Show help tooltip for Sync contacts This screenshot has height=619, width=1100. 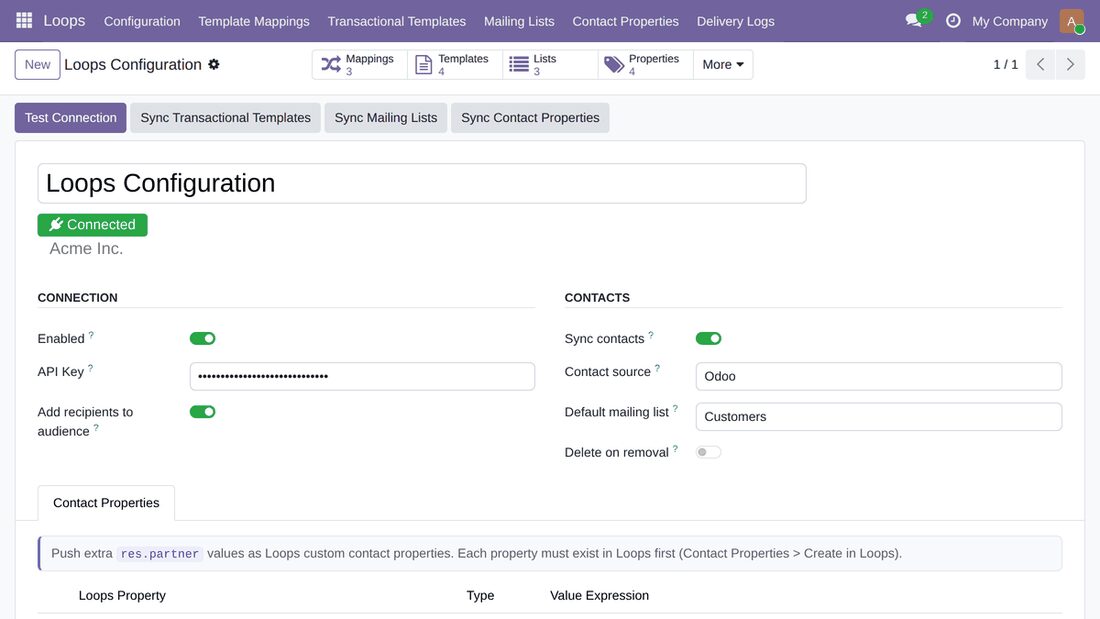pyautogui.click(x=651, y=335)
